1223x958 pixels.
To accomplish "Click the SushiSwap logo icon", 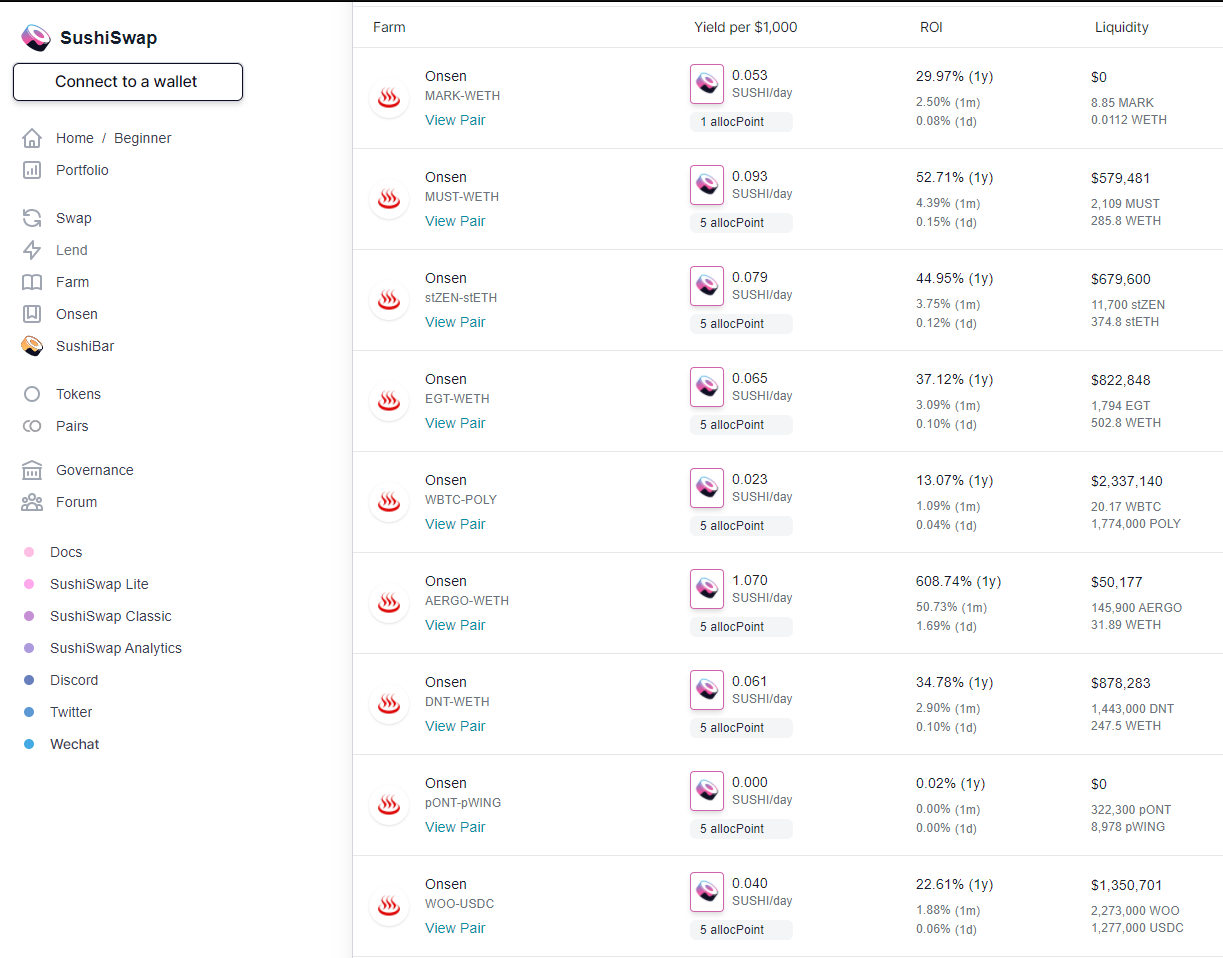I will coord(36,38).
